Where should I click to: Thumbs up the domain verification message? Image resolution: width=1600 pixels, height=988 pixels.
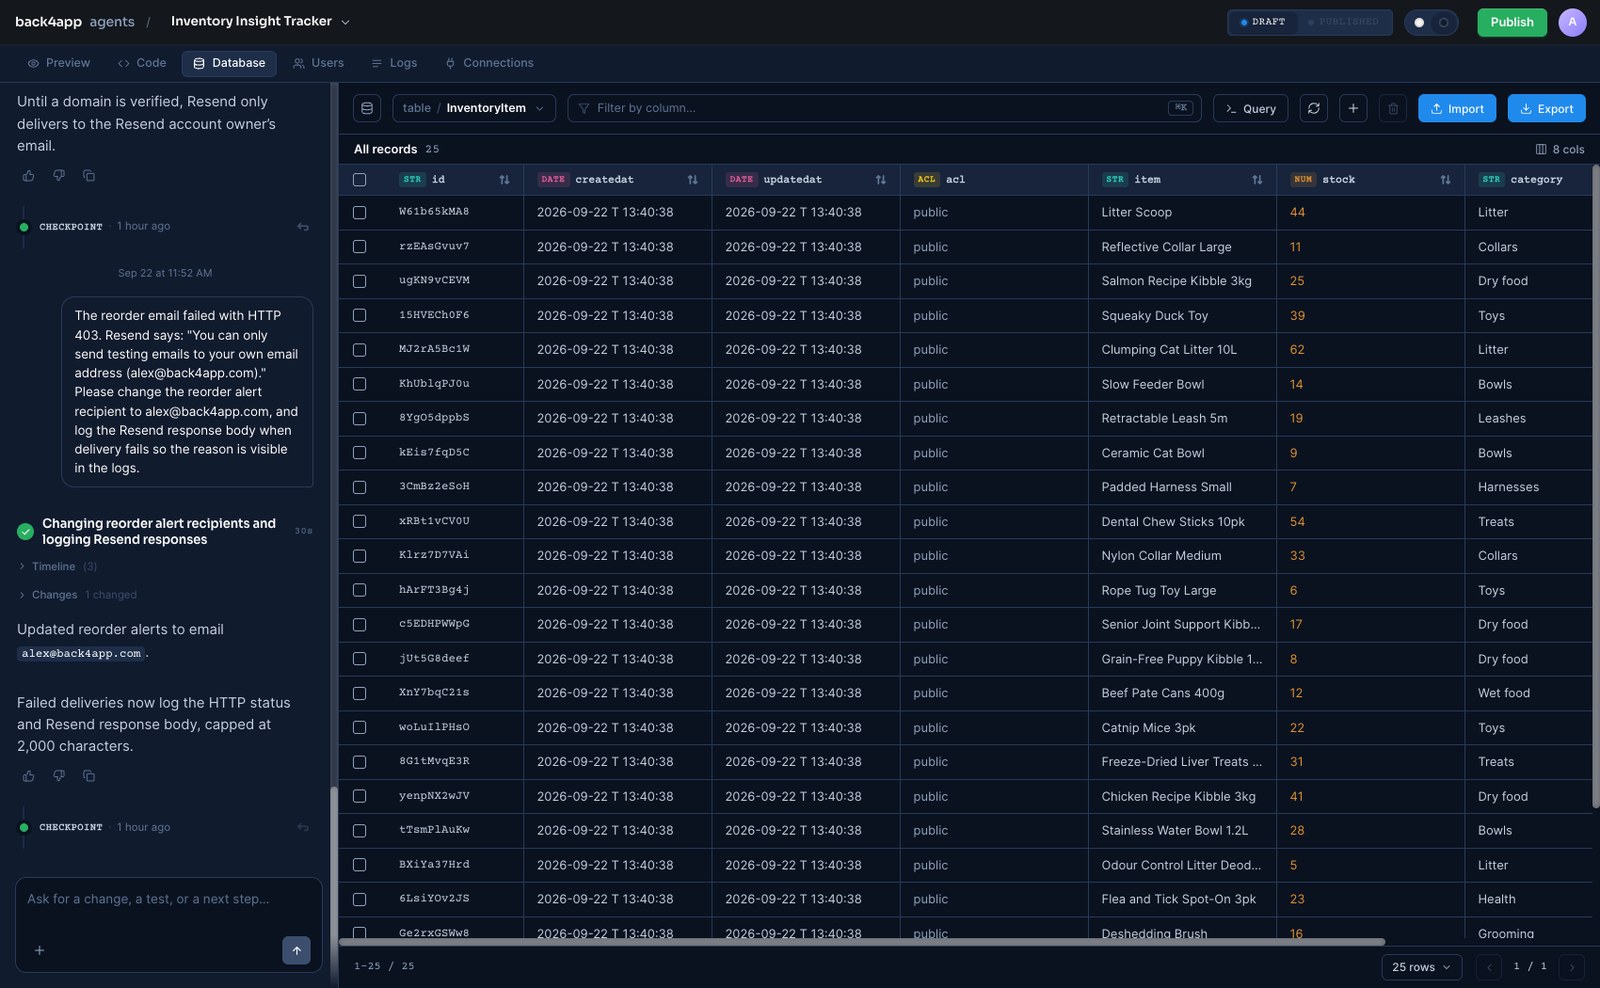28,176
